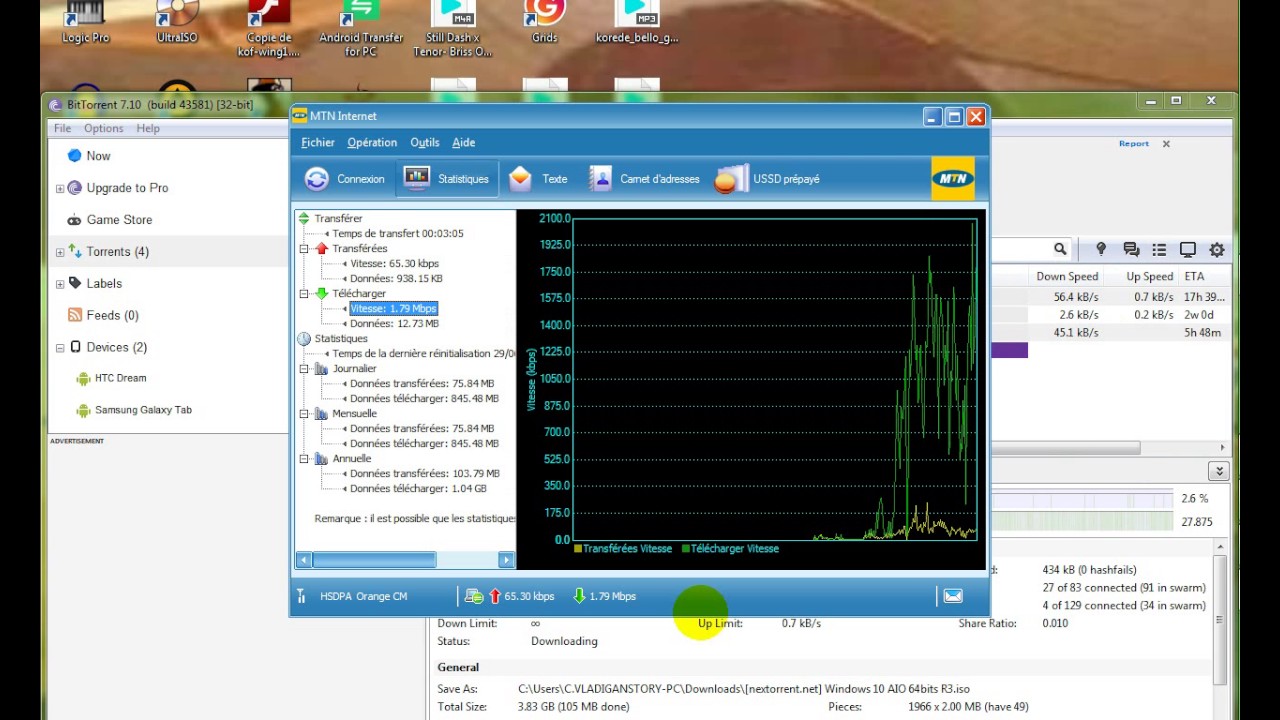Open Grids desktop shortcut
Screen dimensions: 1280x720
tap(544, 22)
